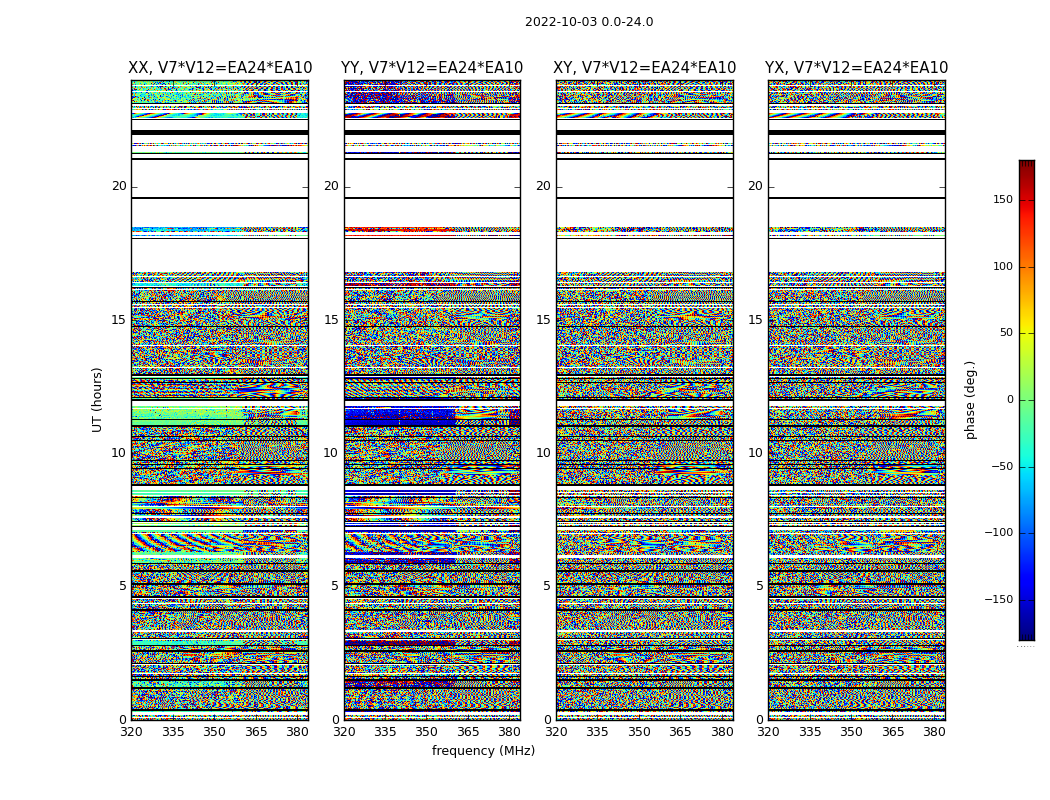The image size is (1050, 800).
Task: Click the colorbar tick label 100
Action: (x=1003, y=266)
